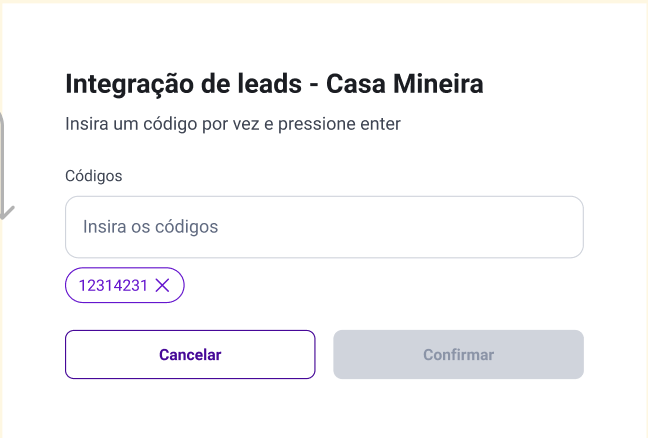Click inside the Códigos input field
The width and height of the screenshot is (648, 438).
tap(324, 227)
